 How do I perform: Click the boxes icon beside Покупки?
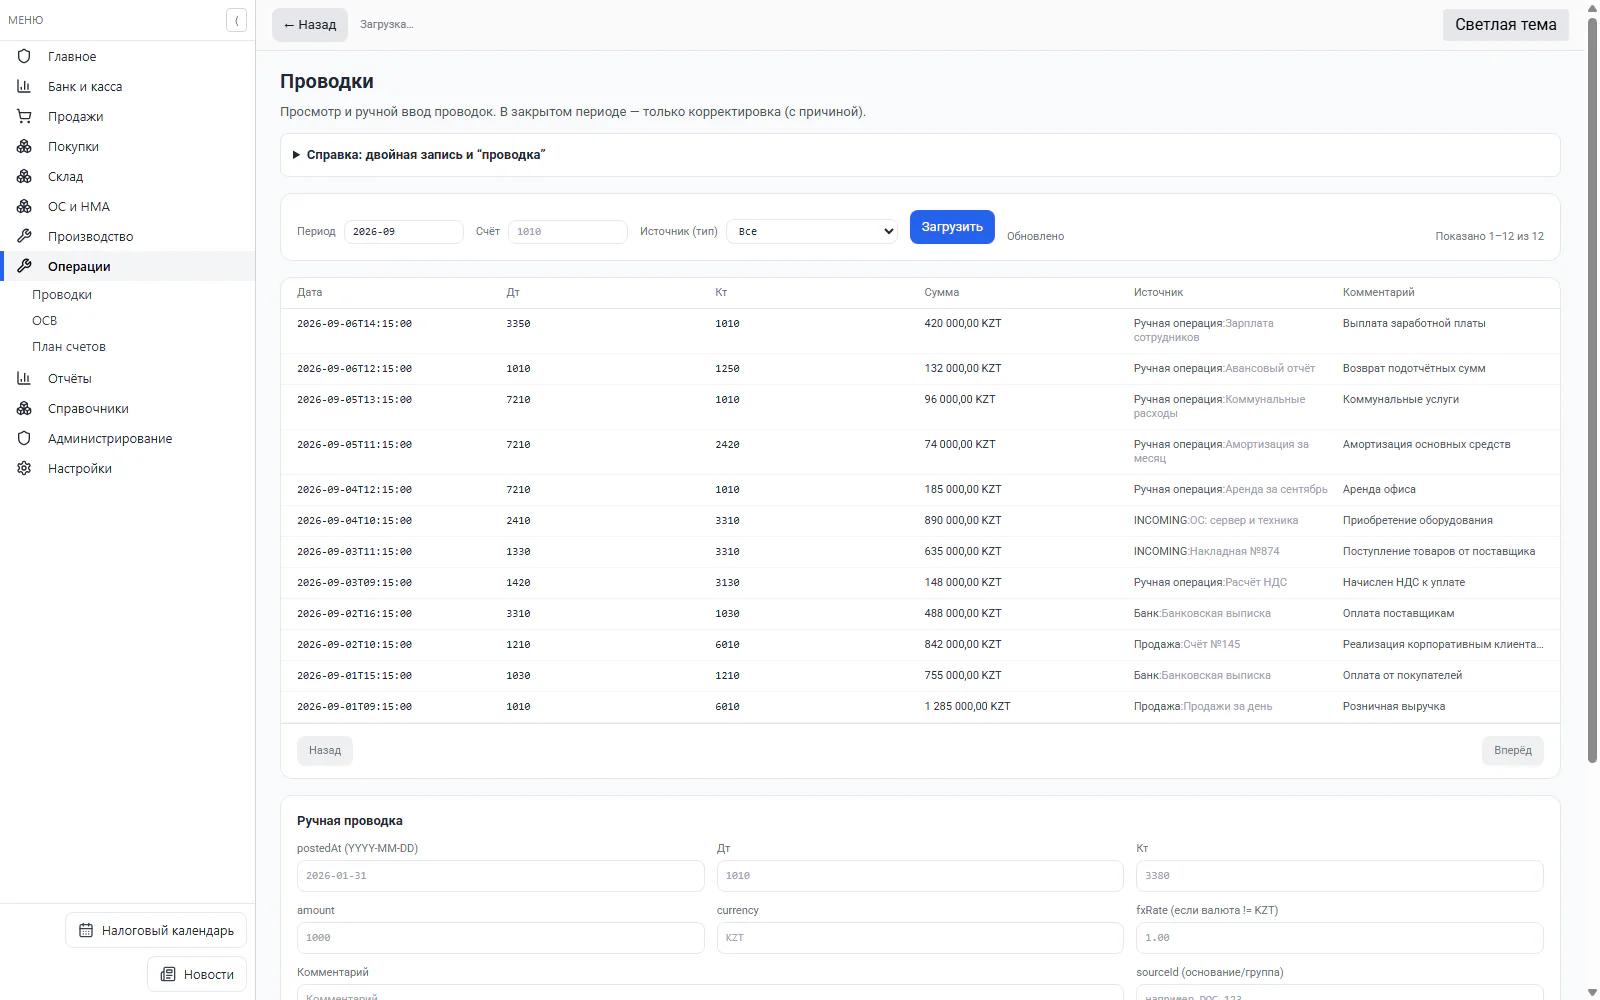tap(24, 146)
